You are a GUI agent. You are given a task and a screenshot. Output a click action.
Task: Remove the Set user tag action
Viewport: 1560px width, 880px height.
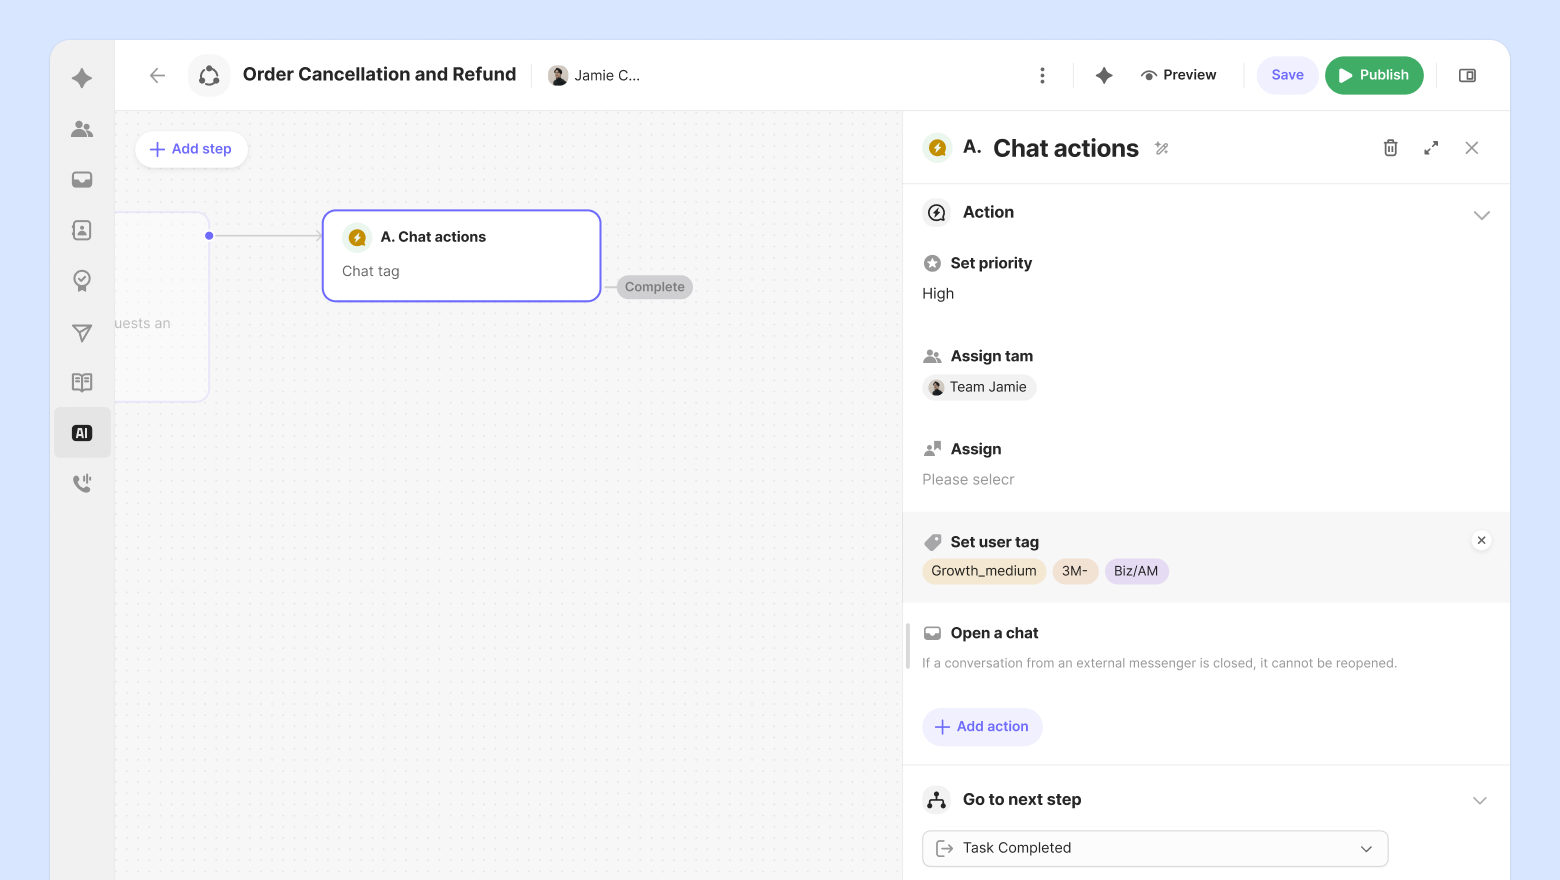pos(1481,541)
